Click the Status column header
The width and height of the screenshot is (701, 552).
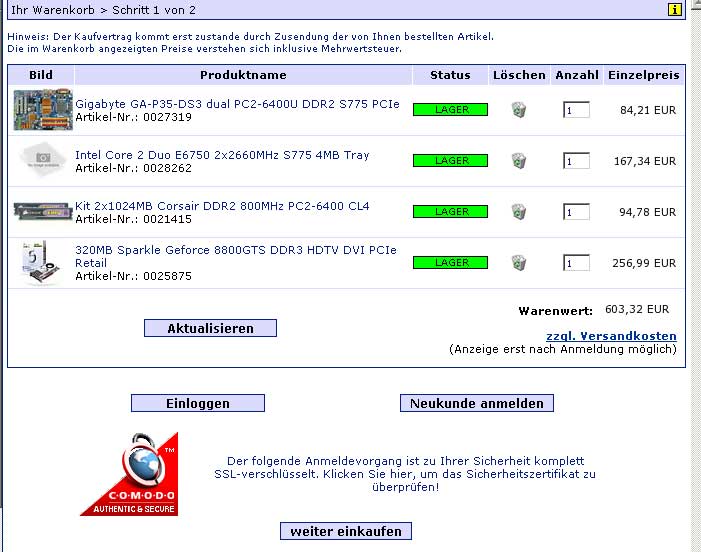[x=450, y=75]
